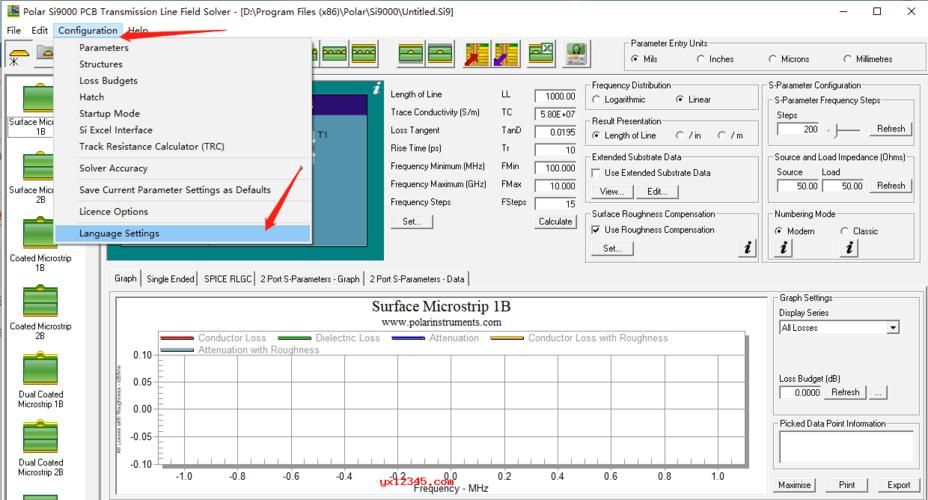Switch to the SPICE RLGC tab
The image size is (928, 500).
228,279
